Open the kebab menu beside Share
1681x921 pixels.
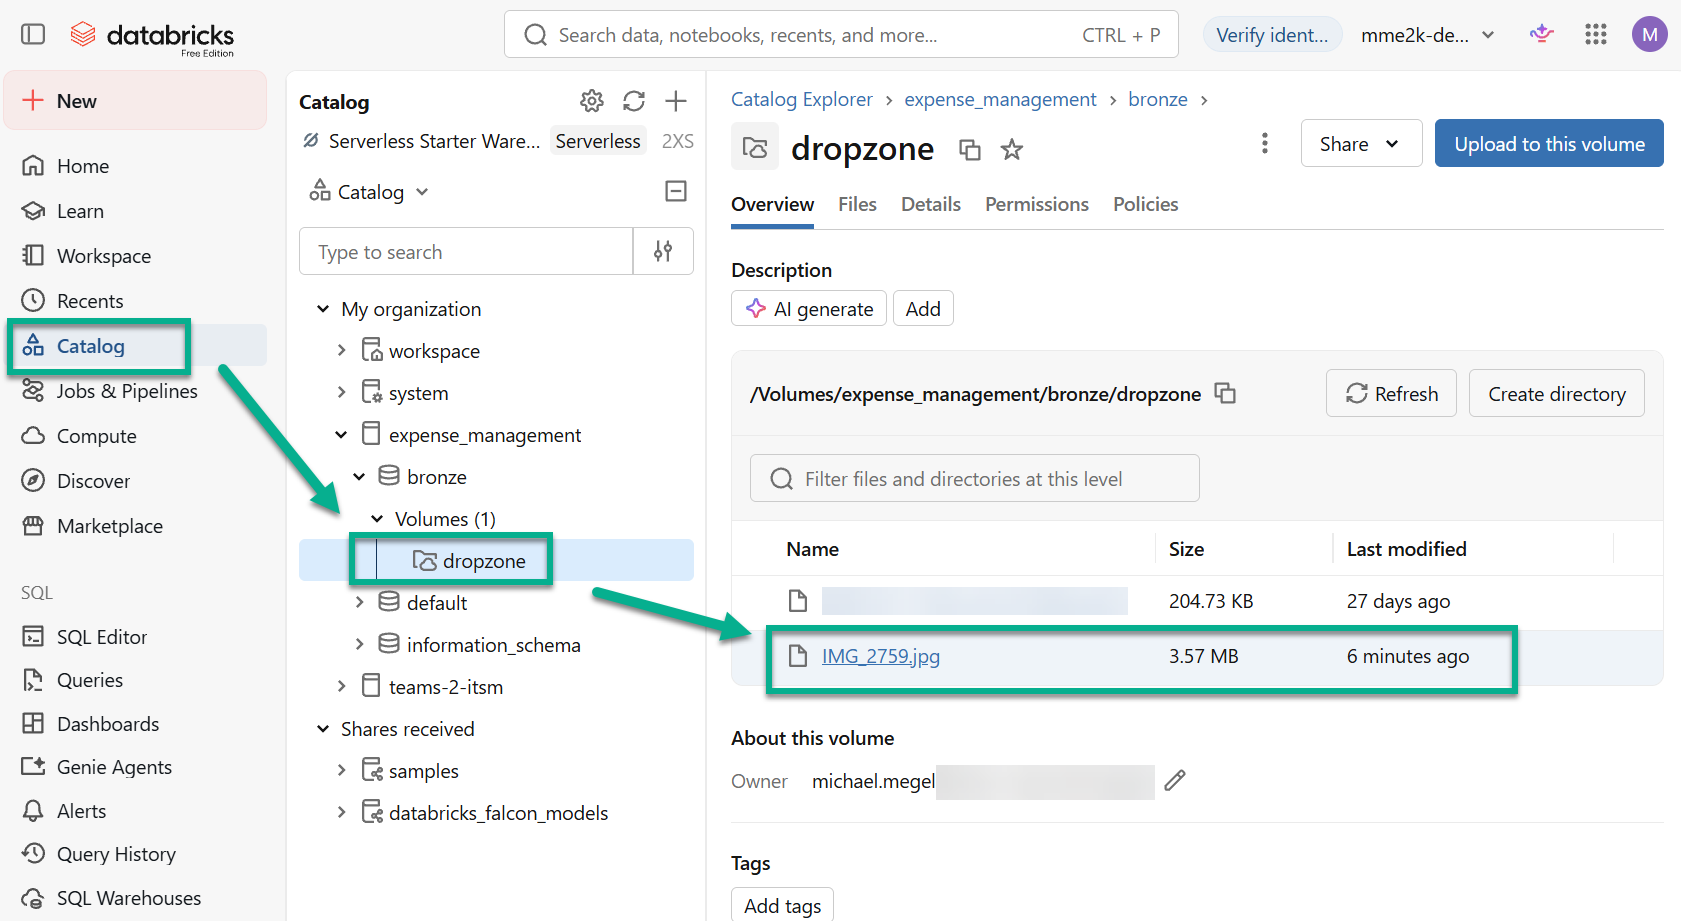coord(1265,143)
